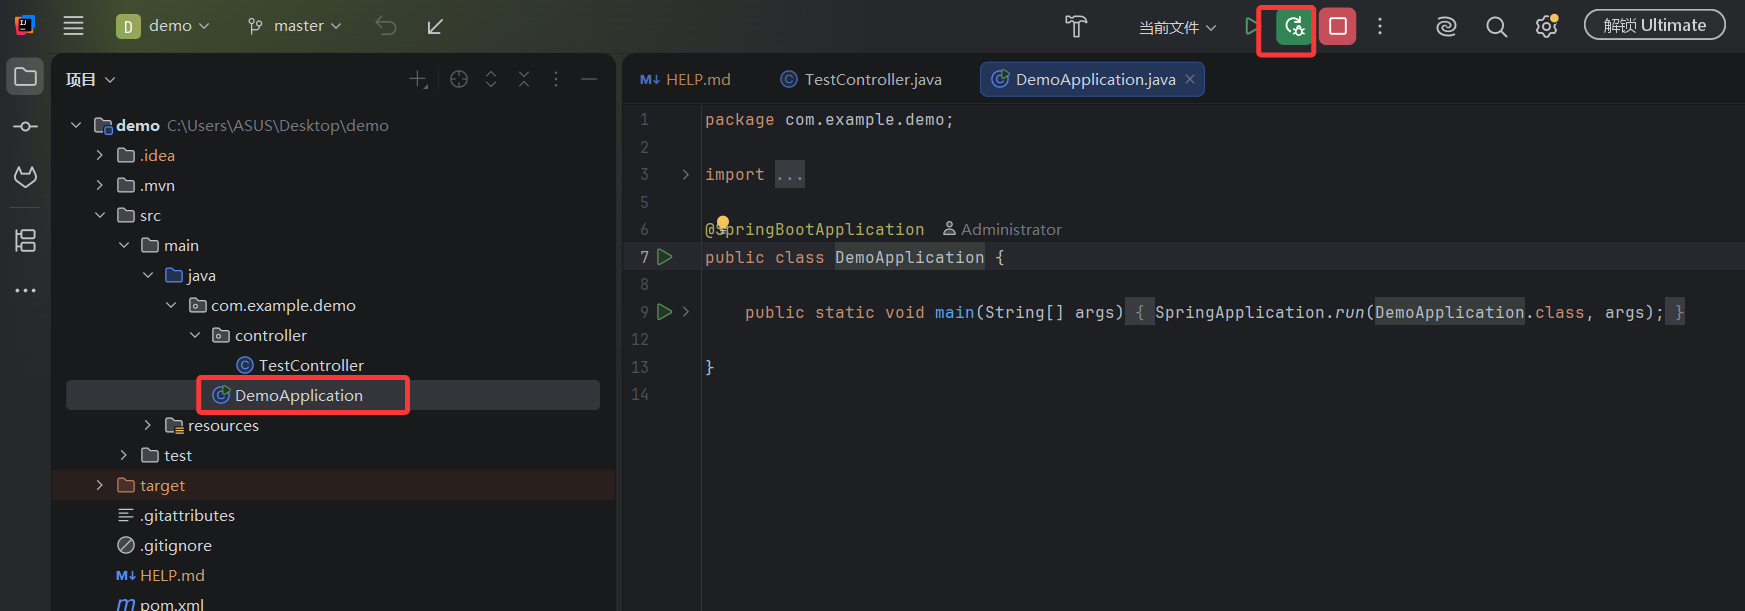The image size is (1745, 611).
Task: Click the Select Opened File crosshair icon
Action: tap(459, 79)
